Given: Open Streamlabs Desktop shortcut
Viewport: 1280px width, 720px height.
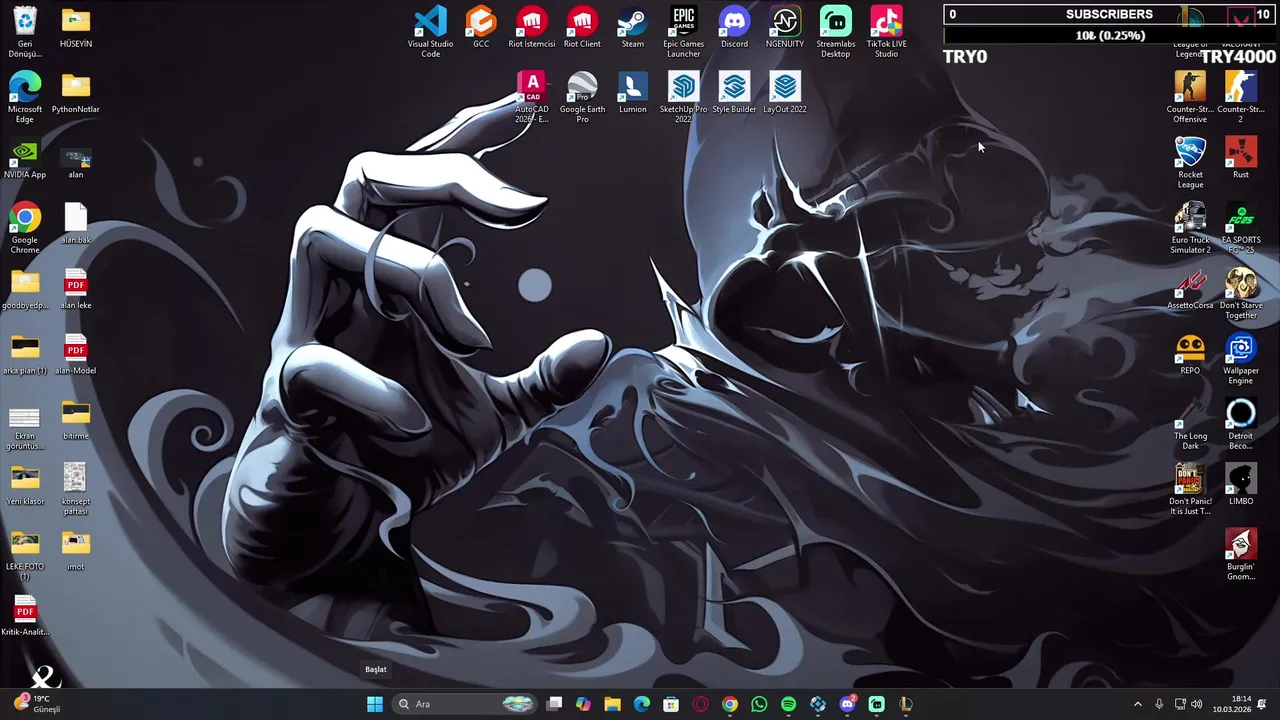Looking at the screenshot, I should pyautogui.click(x=835, y=31).
